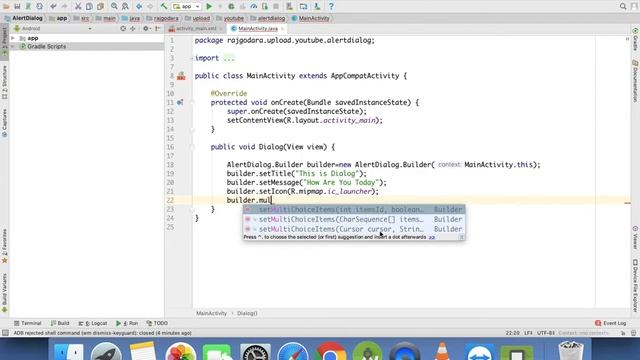This screenshot has height=360, width=640.
Task: Click the Undo arrow icon
Action: tap(53, 7)
